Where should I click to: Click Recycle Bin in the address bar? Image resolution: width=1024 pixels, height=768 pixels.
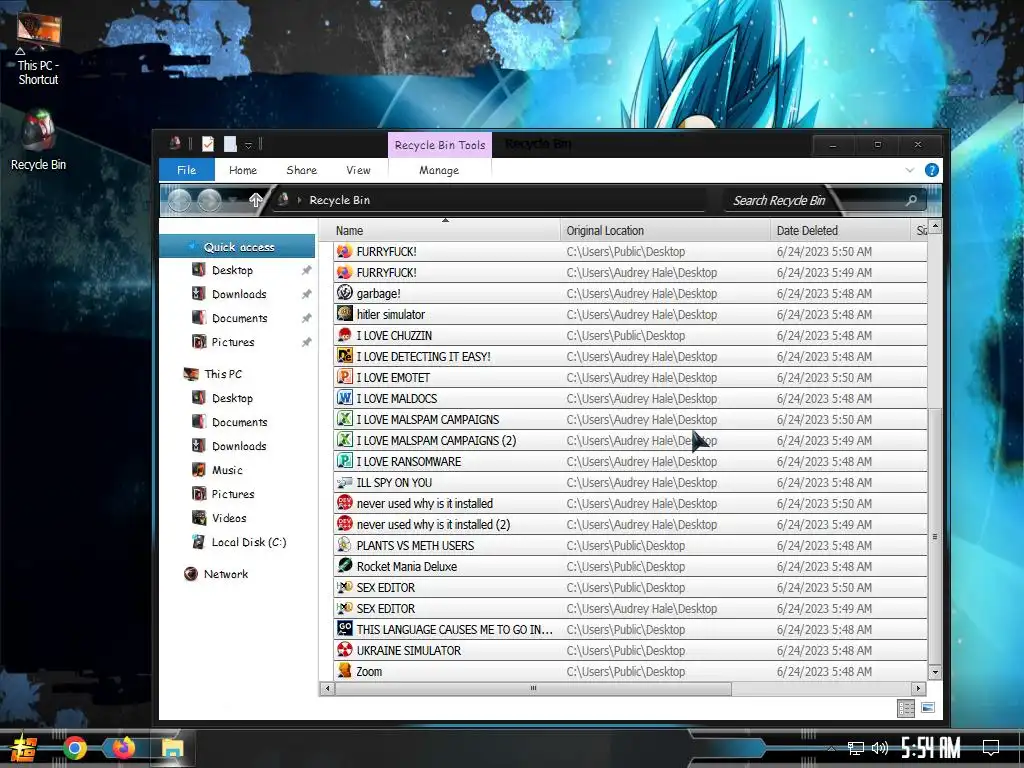coord(340,200)
